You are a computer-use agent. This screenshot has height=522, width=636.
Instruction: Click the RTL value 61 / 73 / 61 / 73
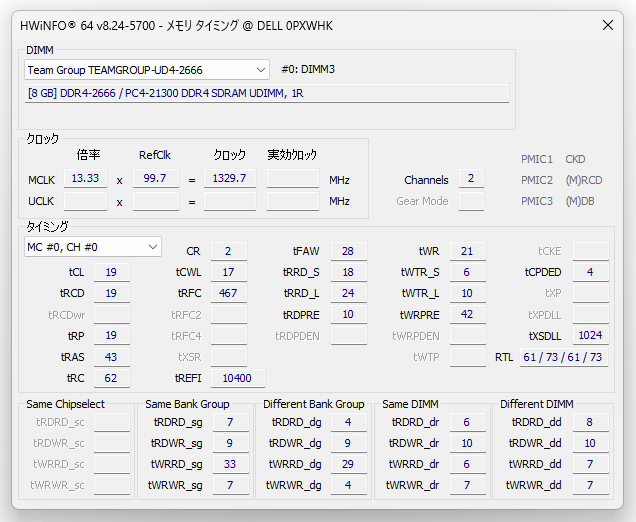pos(564,357)
